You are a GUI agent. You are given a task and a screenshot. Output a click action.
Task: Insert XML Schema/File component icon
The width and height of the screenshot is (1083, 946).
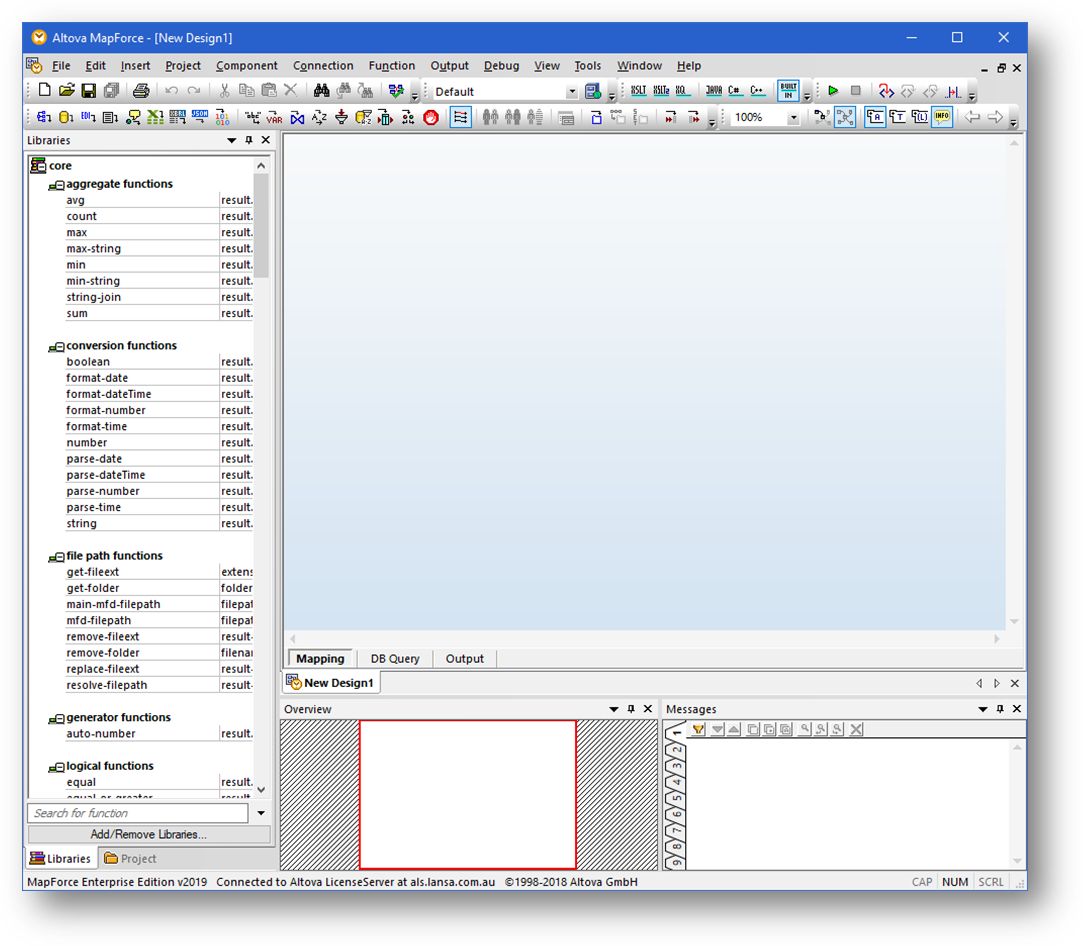point(44,117)
